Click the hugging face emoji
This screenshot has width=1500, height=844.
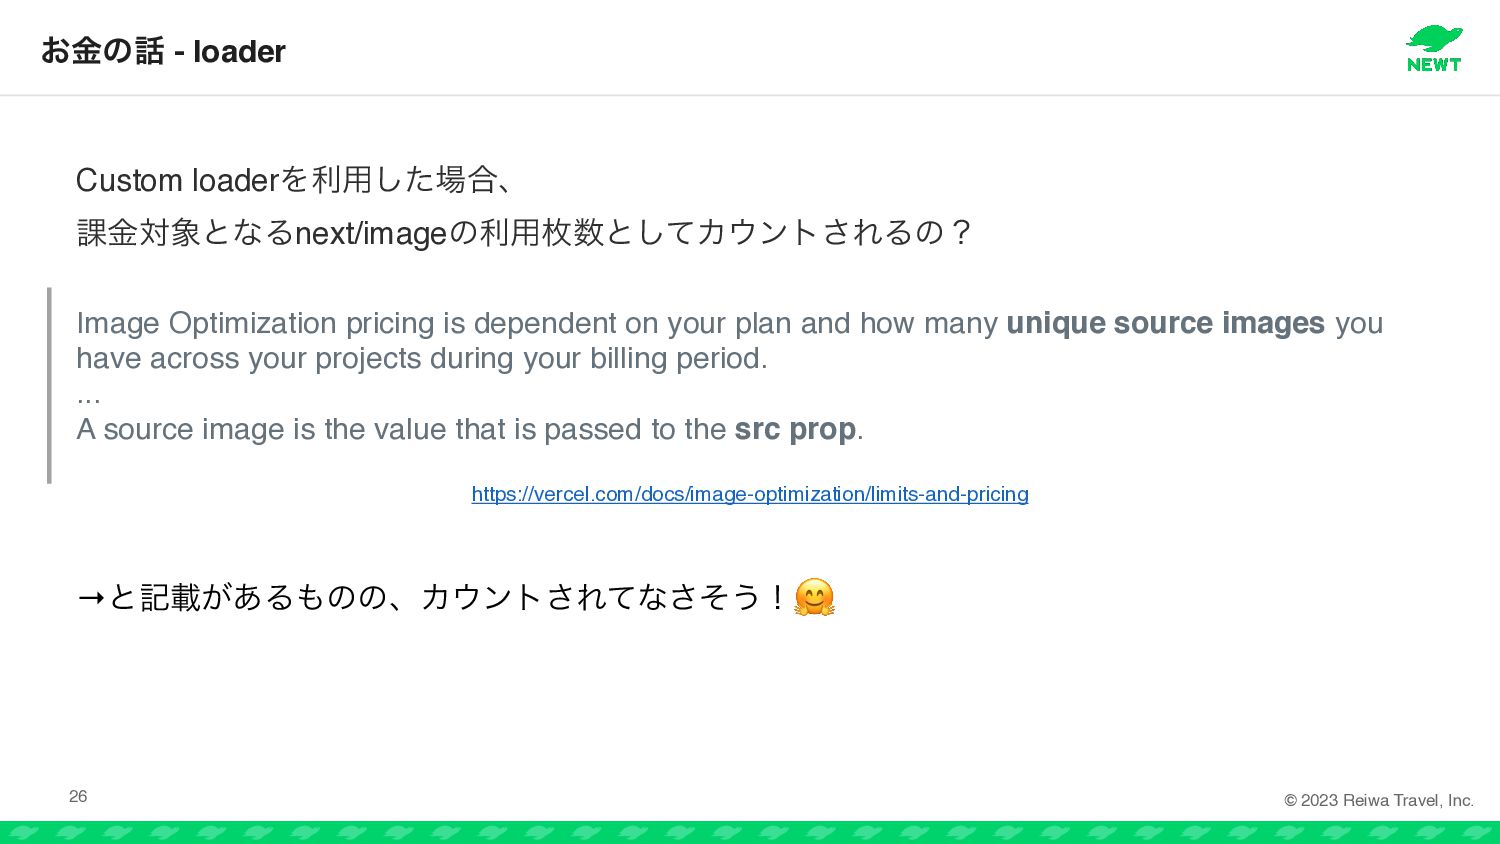click(814, 597)
